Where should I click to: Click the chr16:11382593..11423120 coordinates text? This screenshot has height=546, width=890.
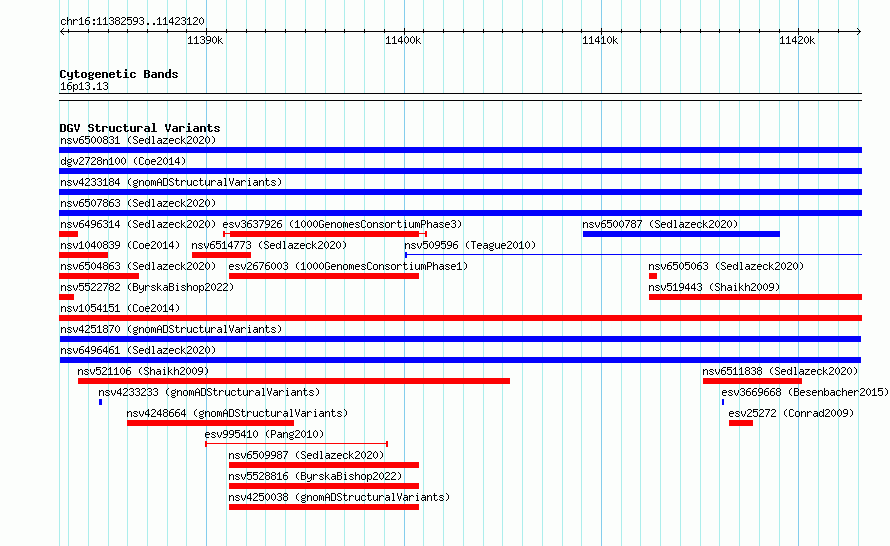coord(132,22)
